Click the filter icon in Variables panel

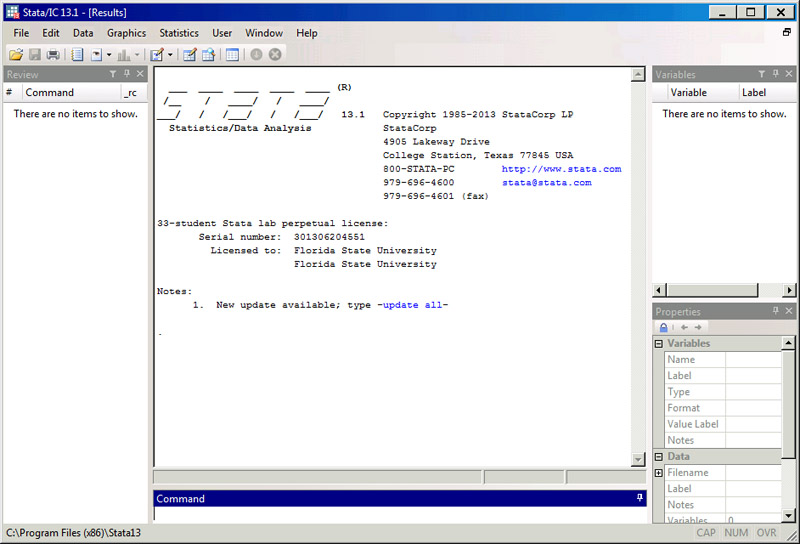coord(761,74)
